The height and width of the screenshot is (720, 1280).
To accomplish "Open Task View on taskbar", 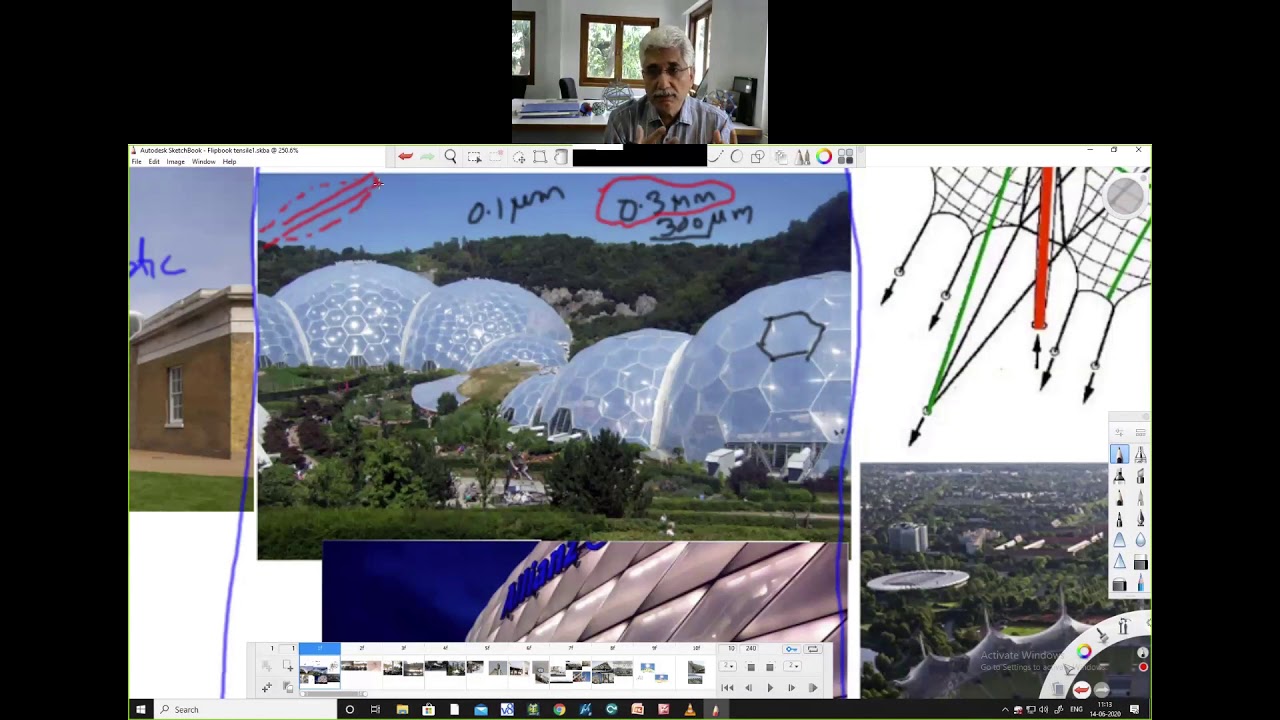I will tap(375, 710).
